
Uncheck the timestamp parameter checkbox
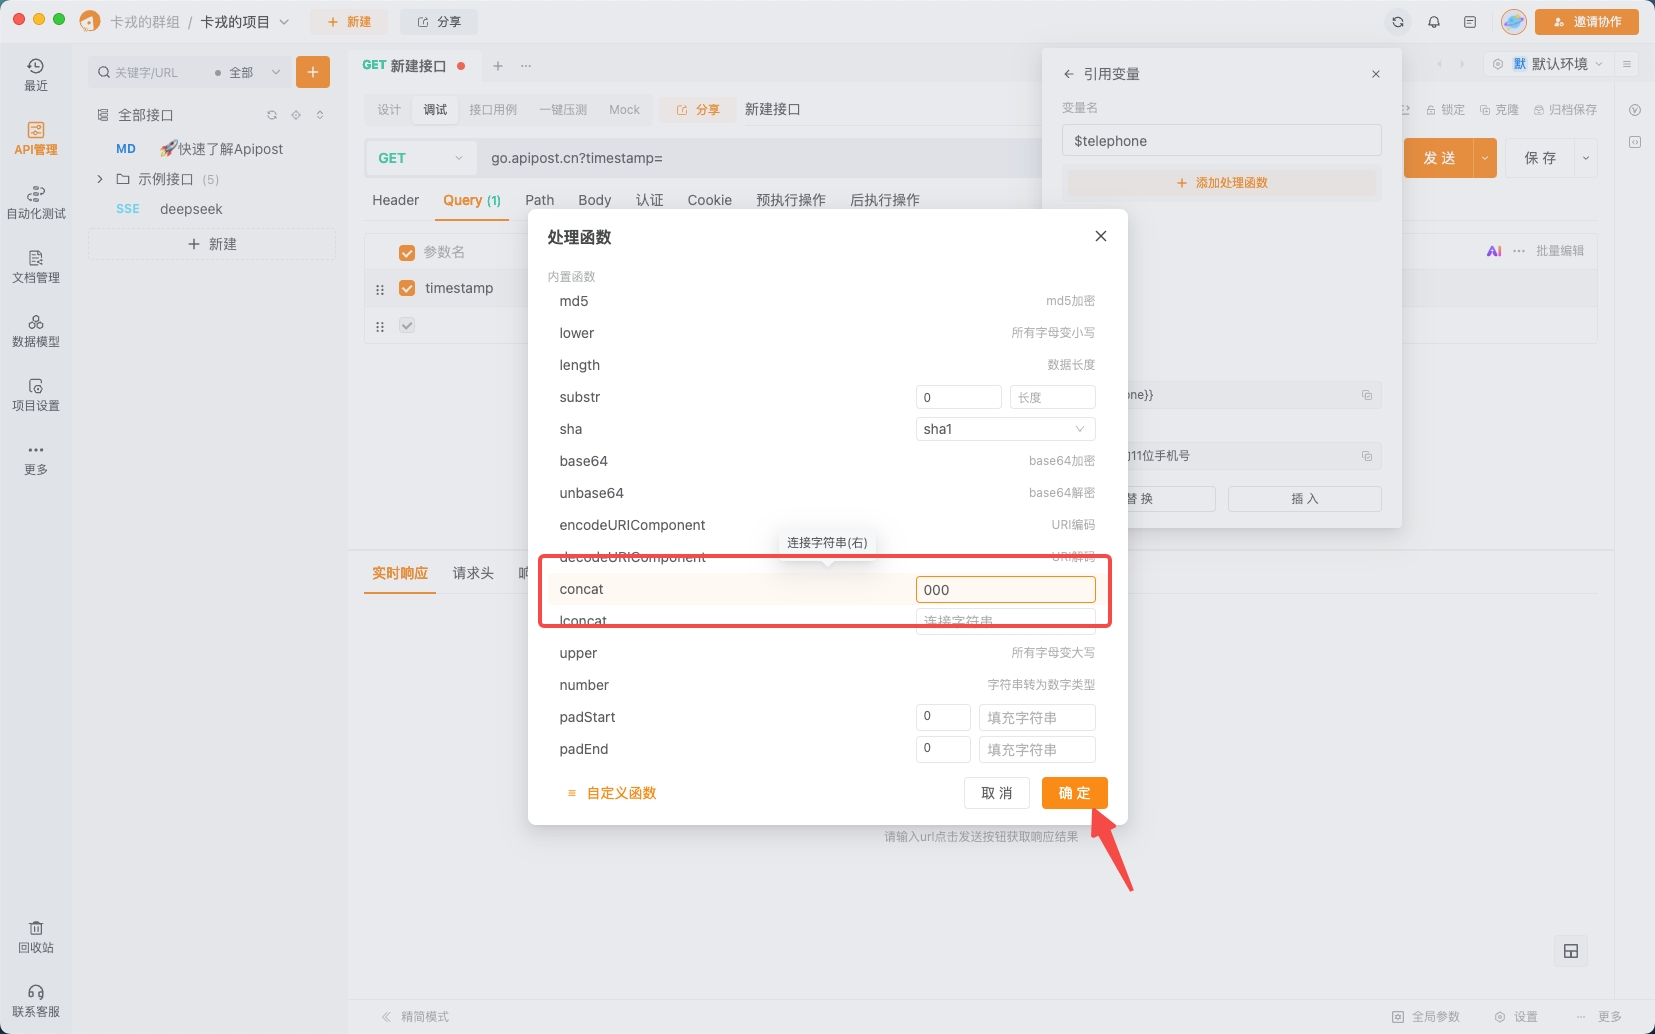click(x=407, y=288)
